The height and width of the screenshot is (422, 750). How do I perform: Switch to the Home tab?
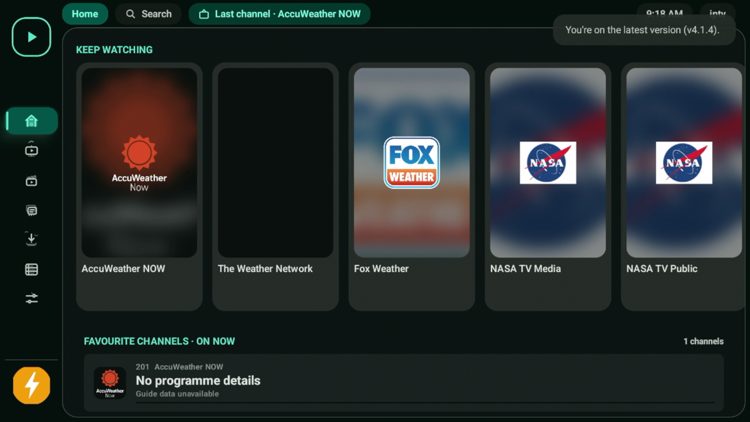pyautogui.click(x=85, y=14)
